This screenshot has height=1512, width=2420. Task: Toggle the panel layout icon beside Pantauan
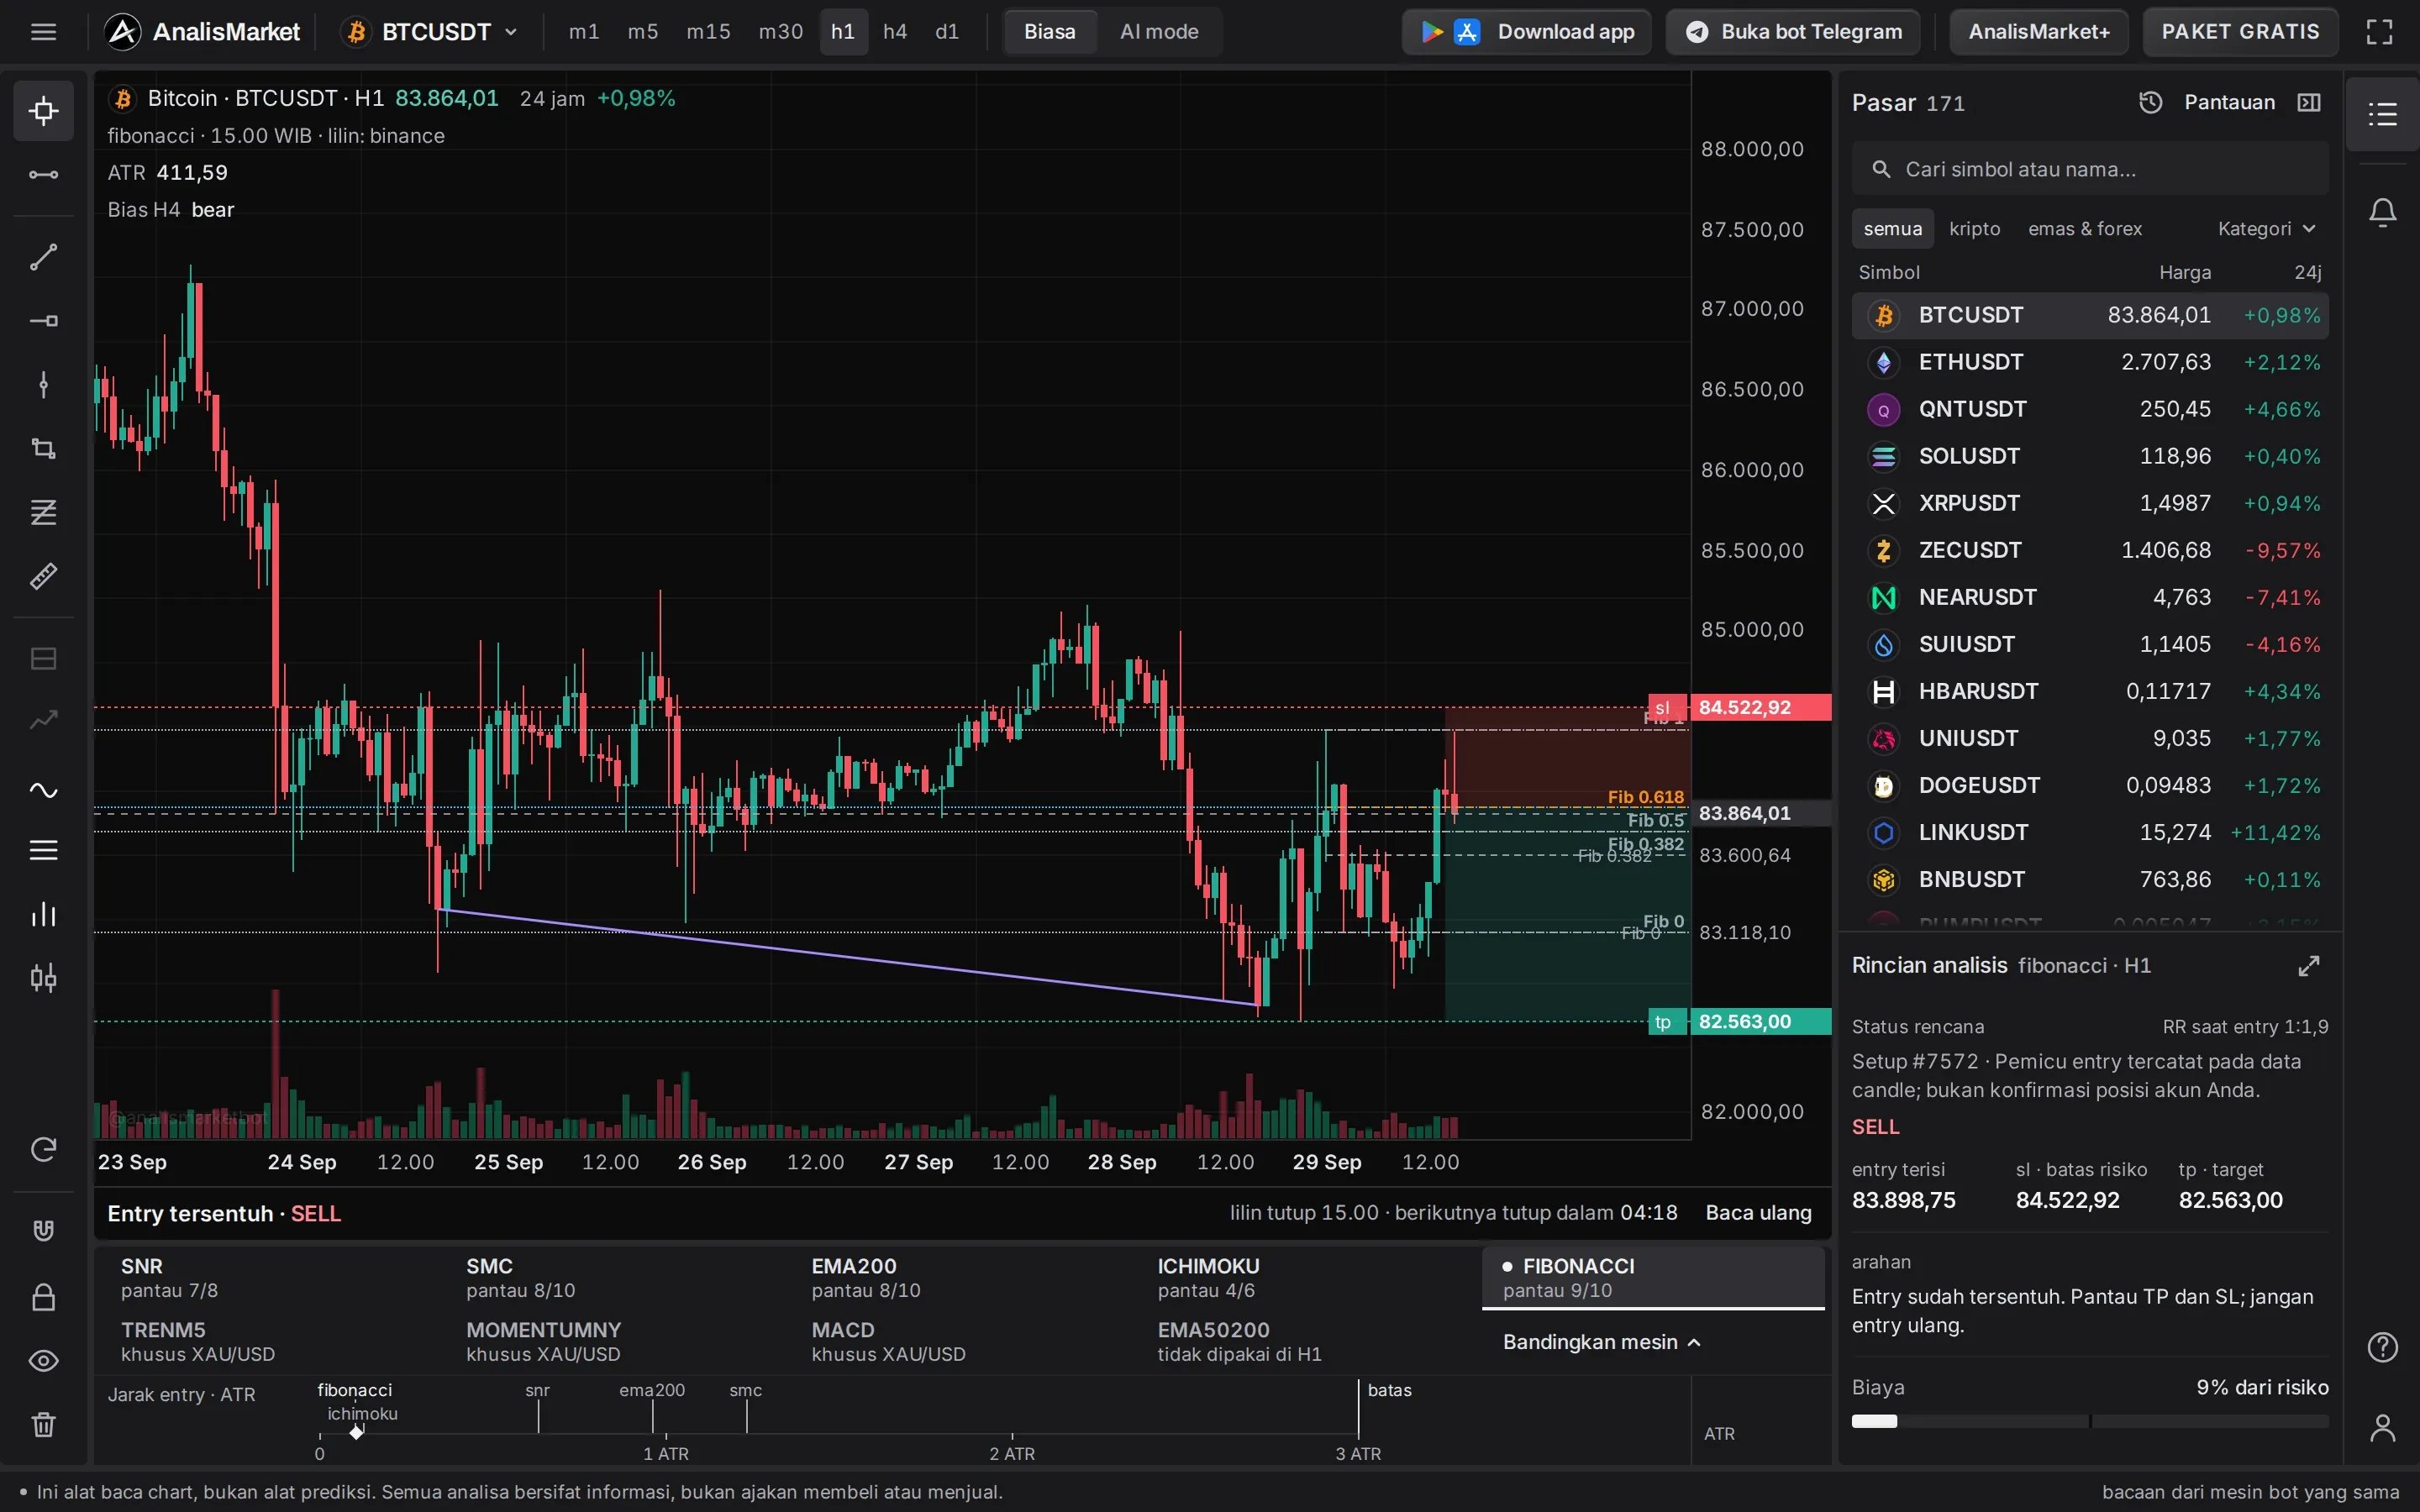click(x=2309, y=102)
